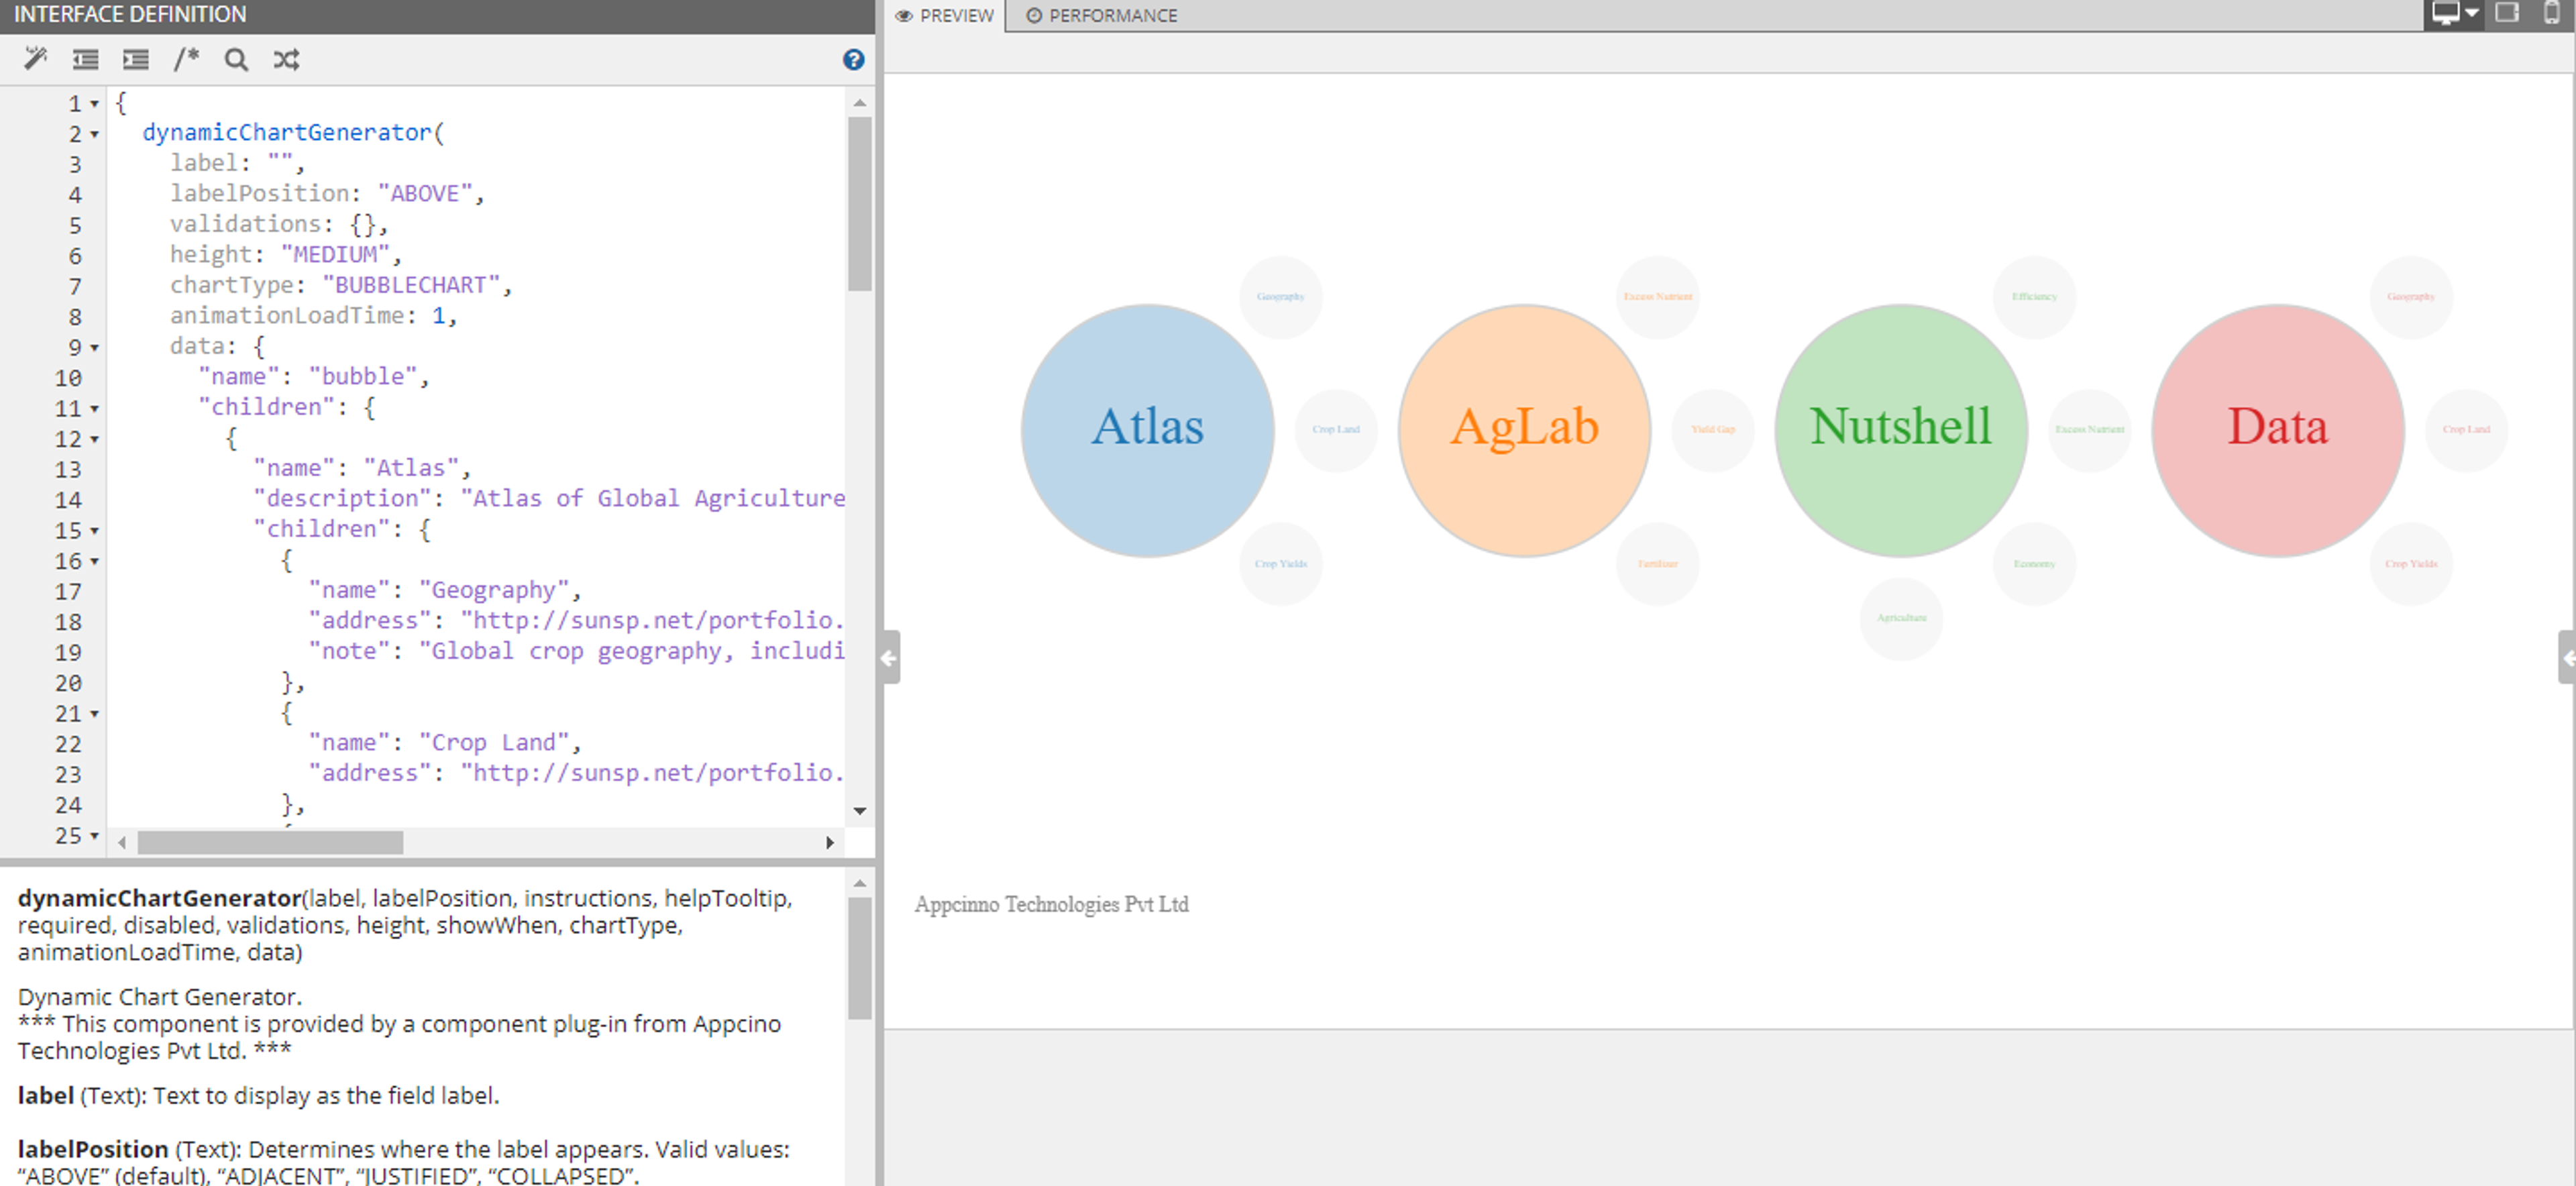Collapse the Geography object fold, line 16

[95, 561]
